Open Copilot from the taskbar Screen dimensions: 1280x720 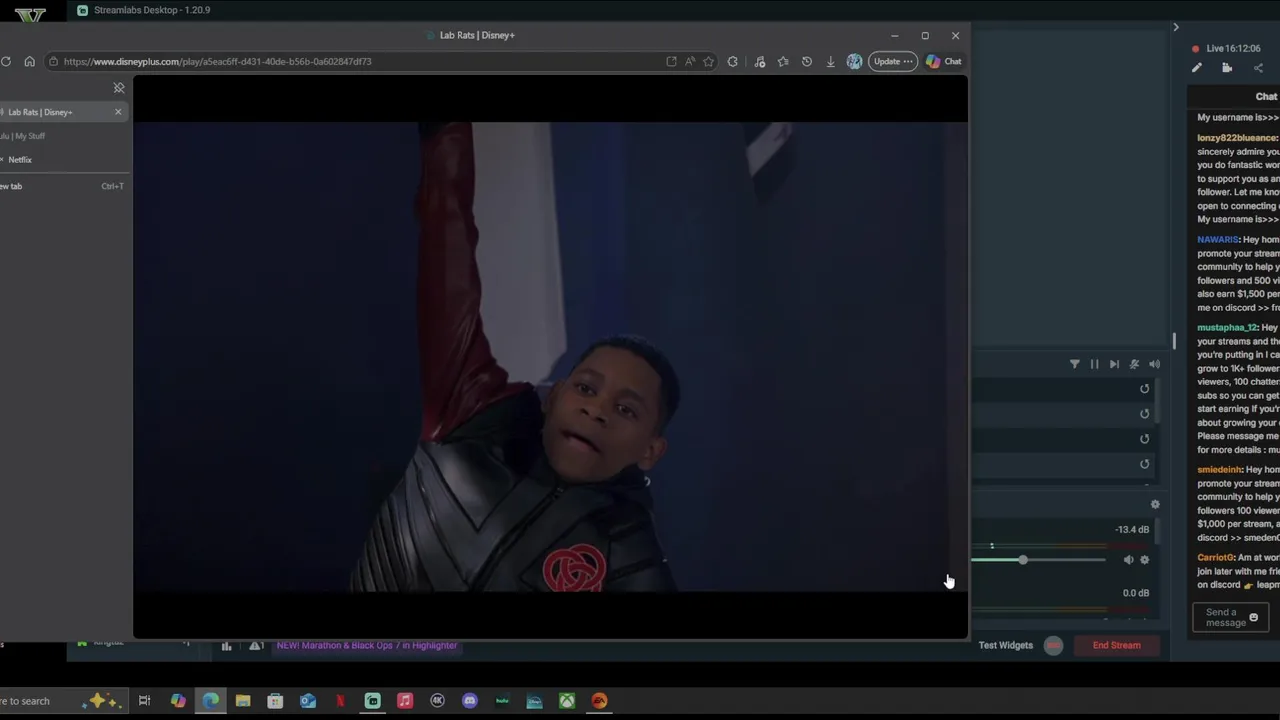[x=178, y=701]
